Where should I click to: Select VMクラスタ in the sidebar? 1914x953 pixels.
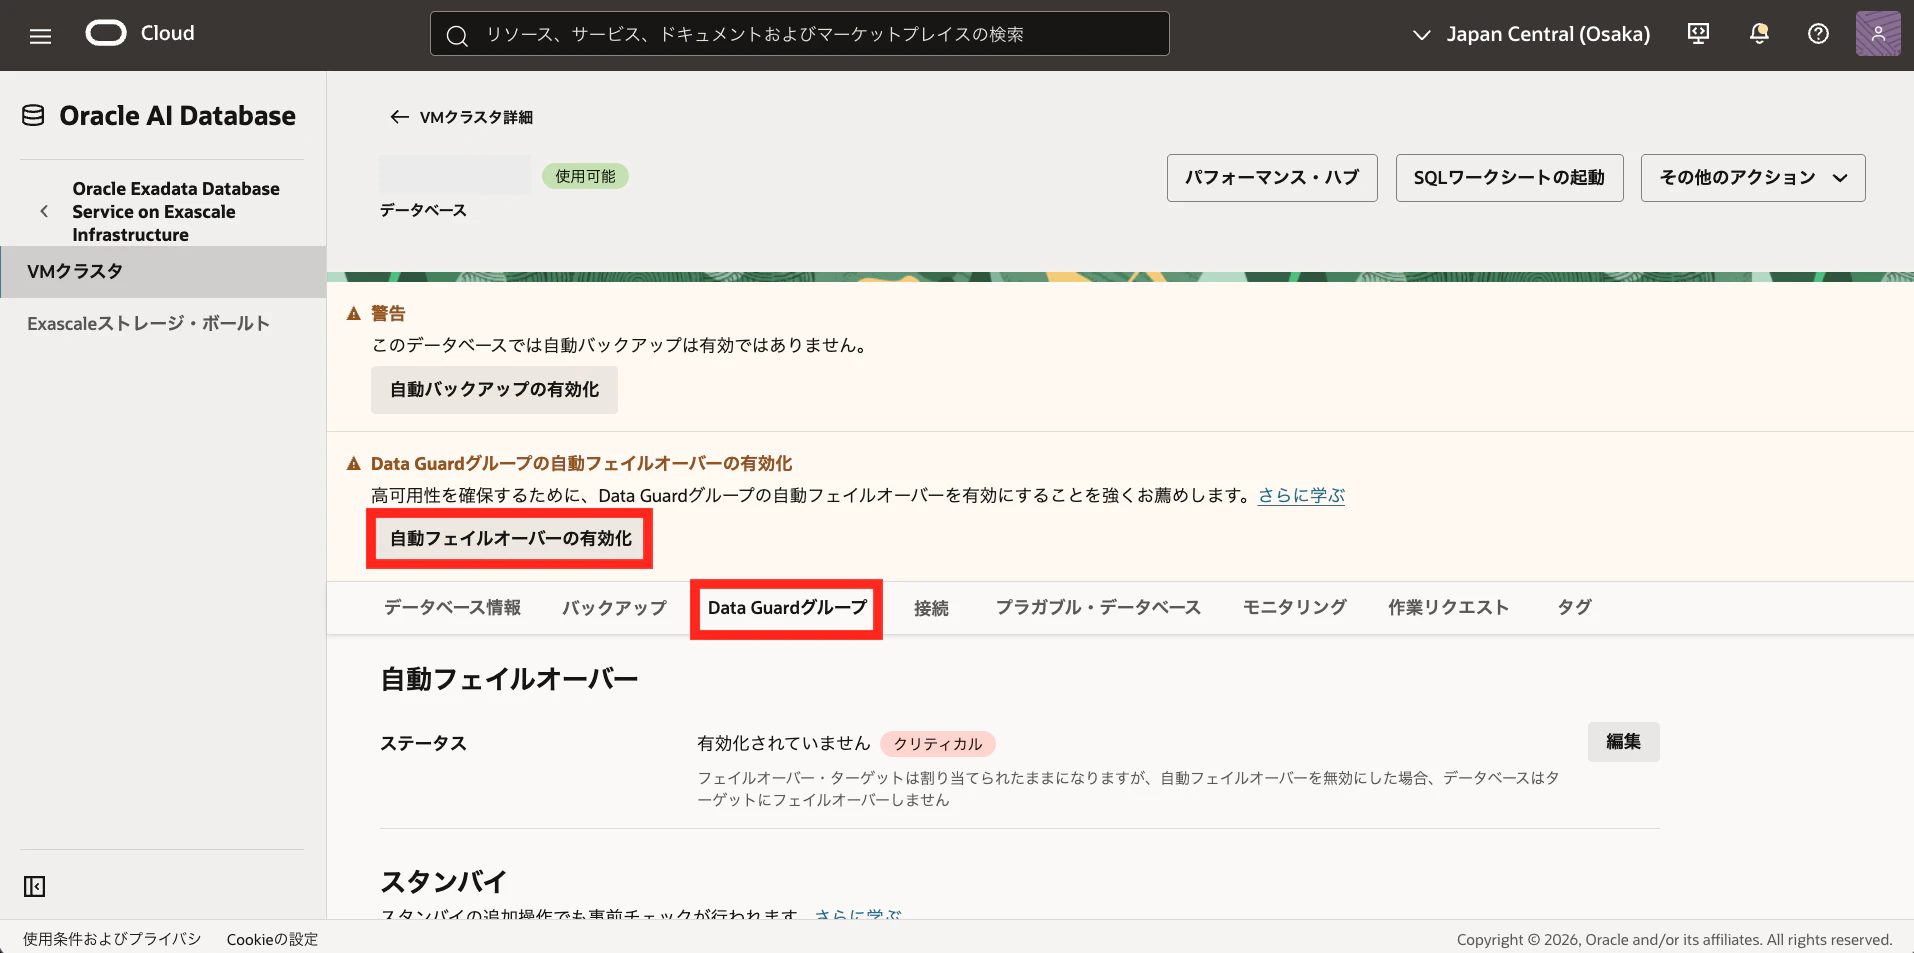pos(163,272)
